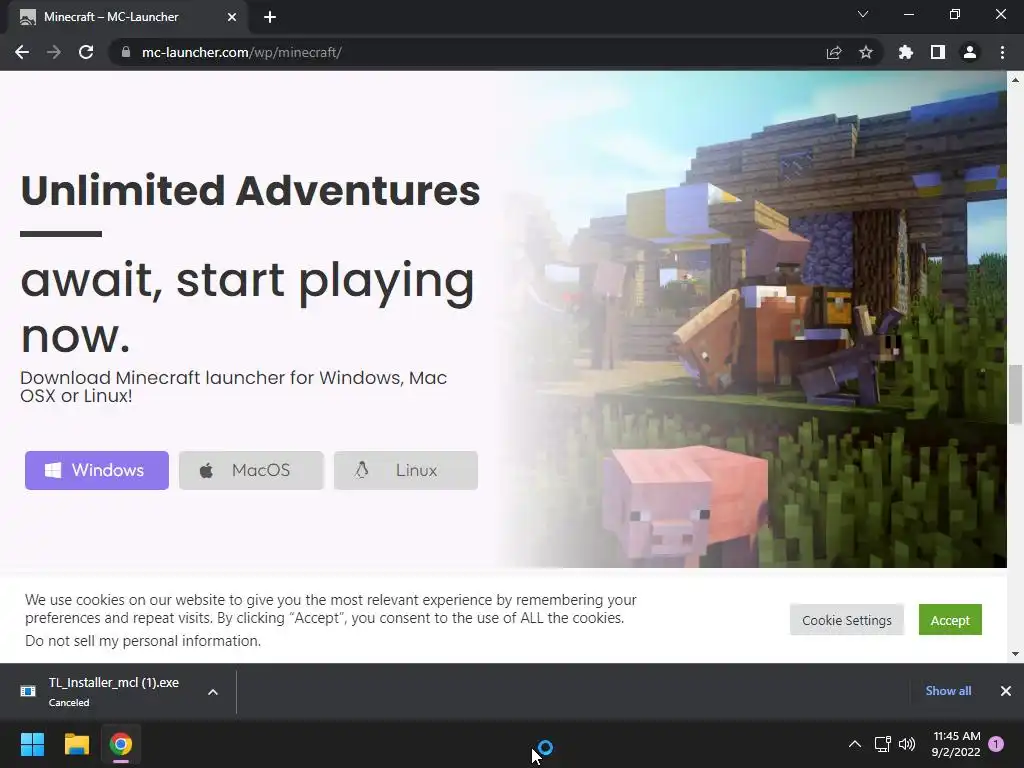This screenshot has width=1024, height=768.
Task: Click Show all downloads
Action: click(948, 691)
